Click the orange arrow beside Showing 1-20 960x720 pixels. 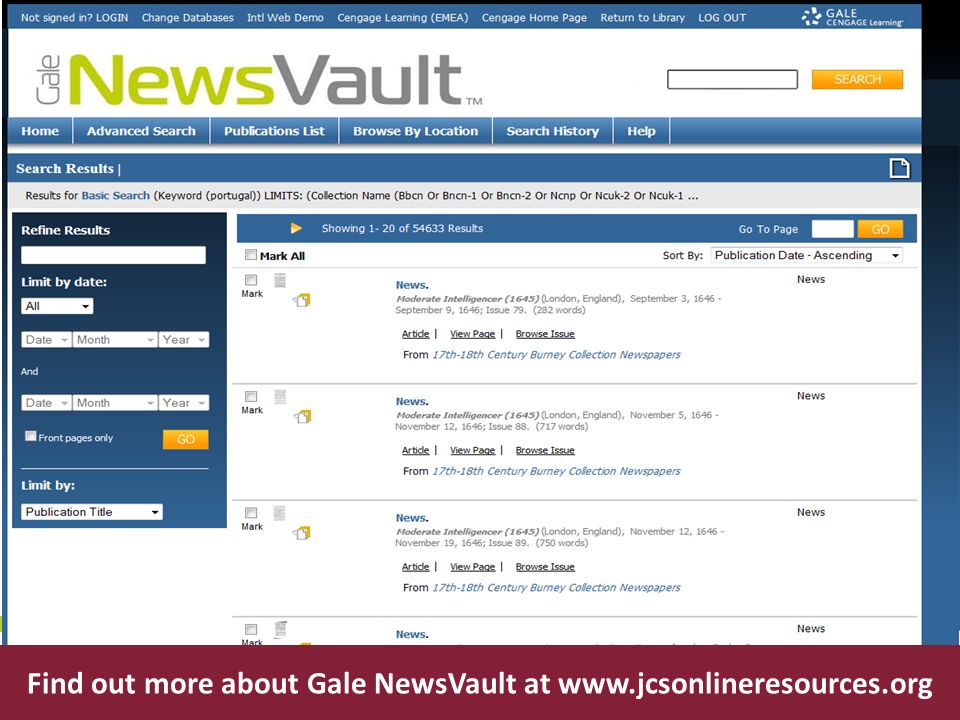[x=296, y=228]
